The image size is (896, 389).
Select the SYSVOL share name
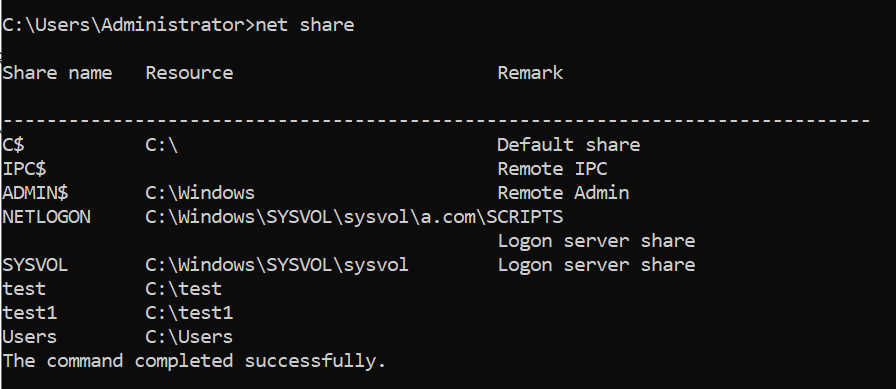click(35, 265)
